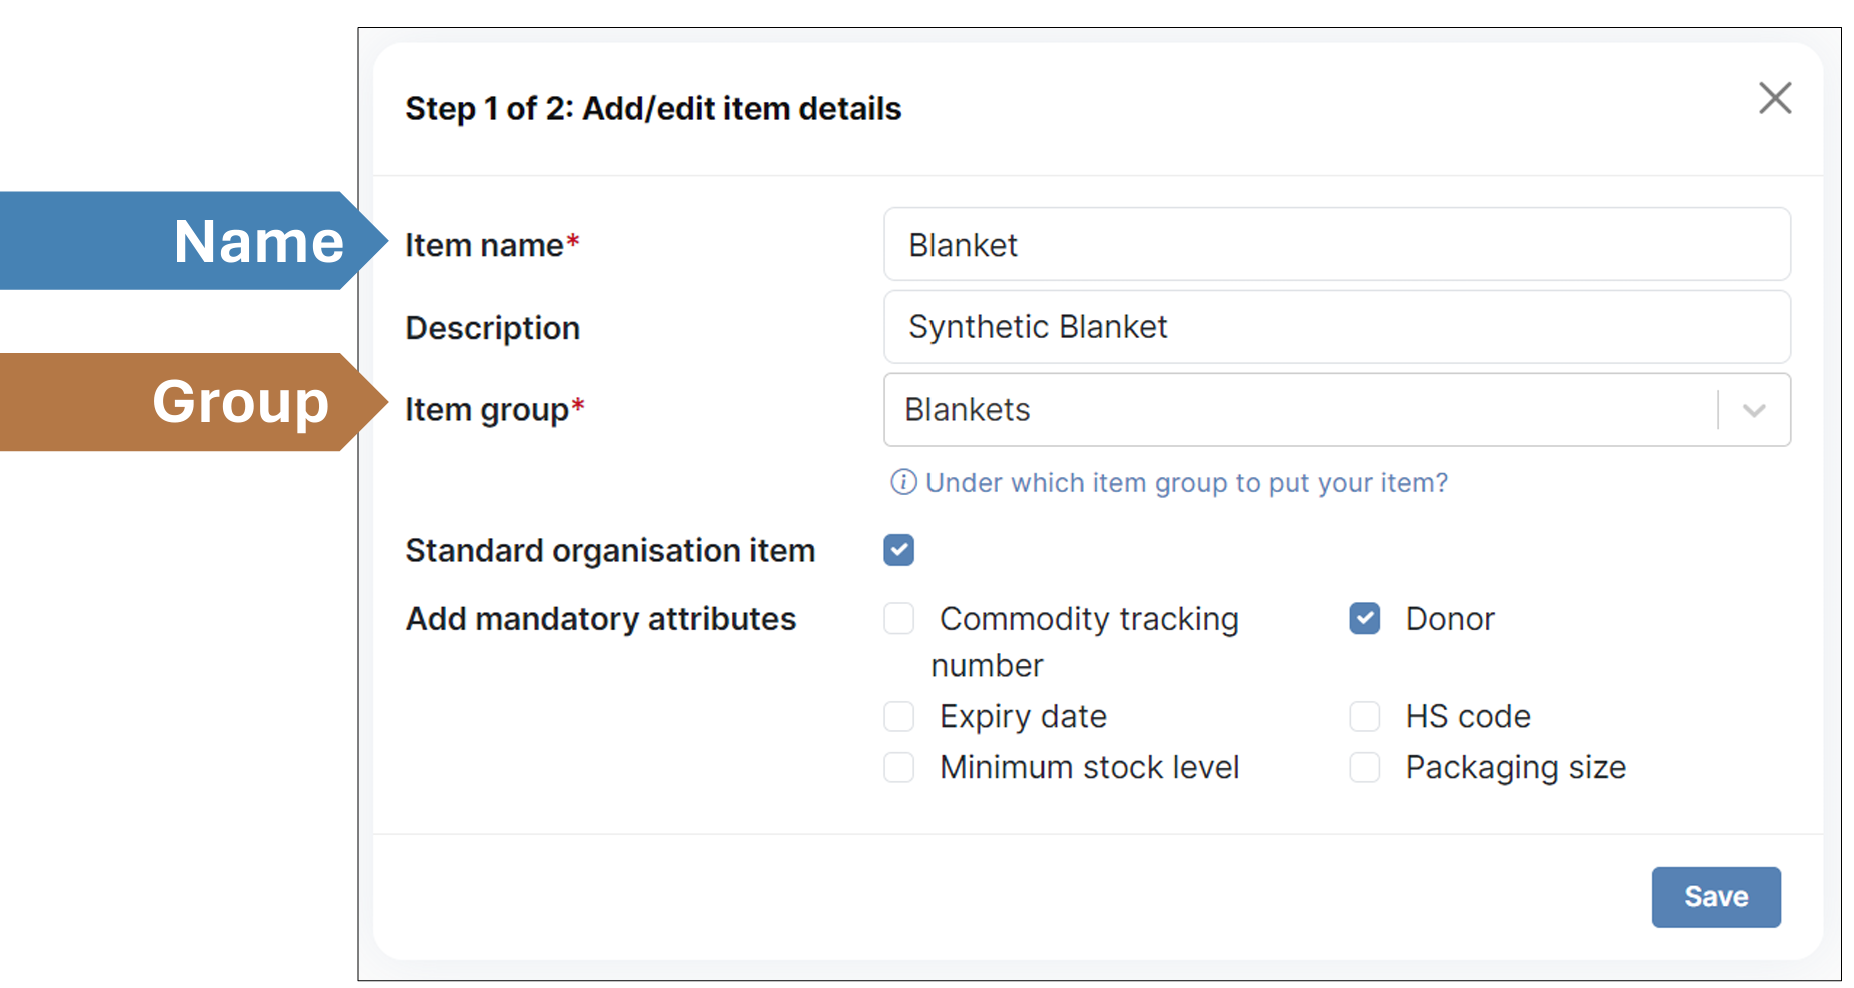Click the info icon below Item group
Viewport: 1854px width, 988px height.
pyautogui.click(x=902, y=483)
